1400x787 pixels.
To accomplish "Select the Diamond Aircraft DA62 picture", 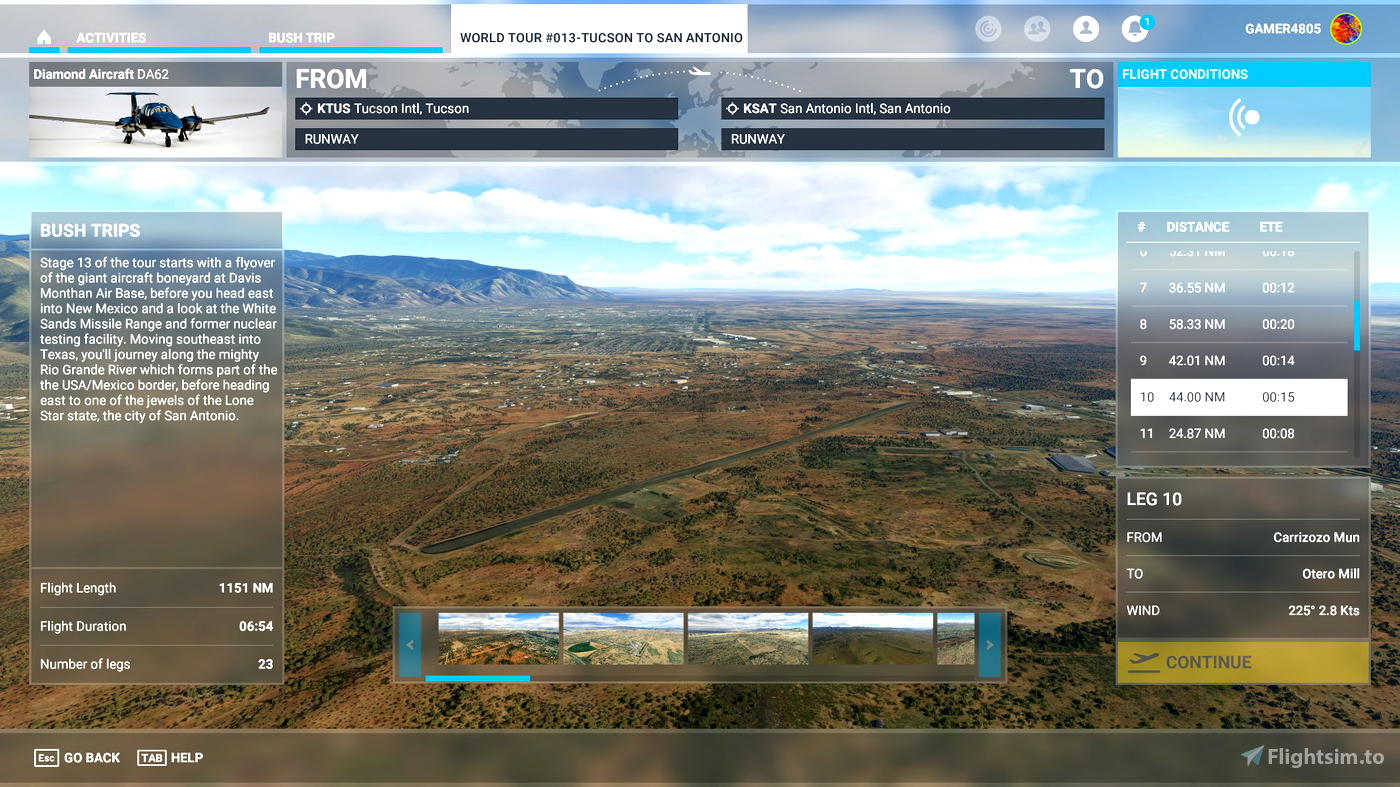I will tap(155, 121).
